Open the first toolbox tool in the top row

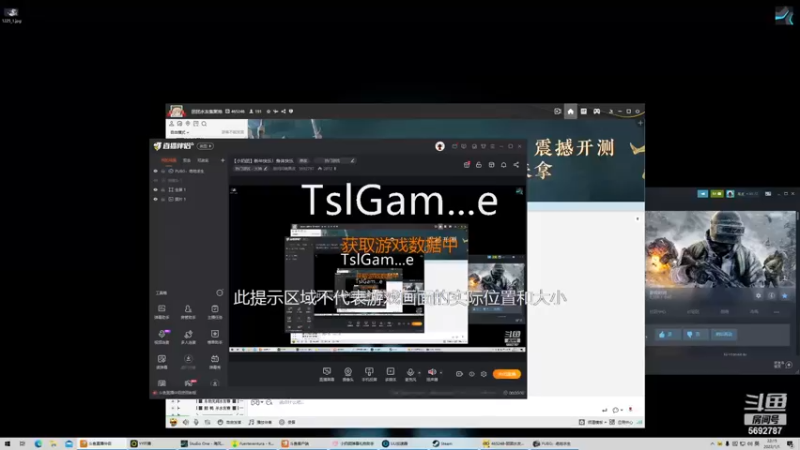click(162, 312)
